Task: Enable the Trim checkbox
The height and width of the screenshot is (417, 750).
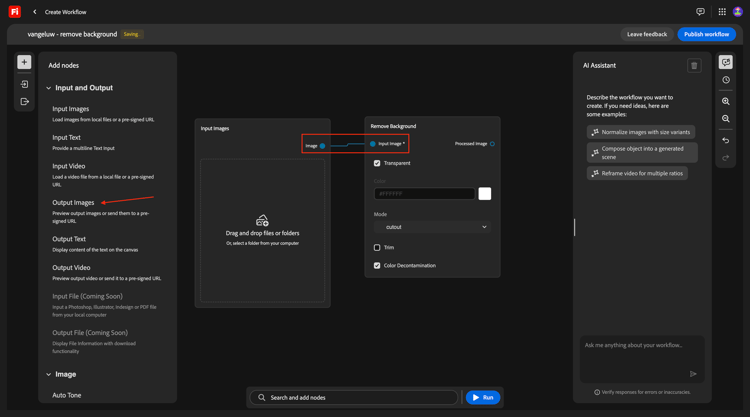Action: point(377,247)
